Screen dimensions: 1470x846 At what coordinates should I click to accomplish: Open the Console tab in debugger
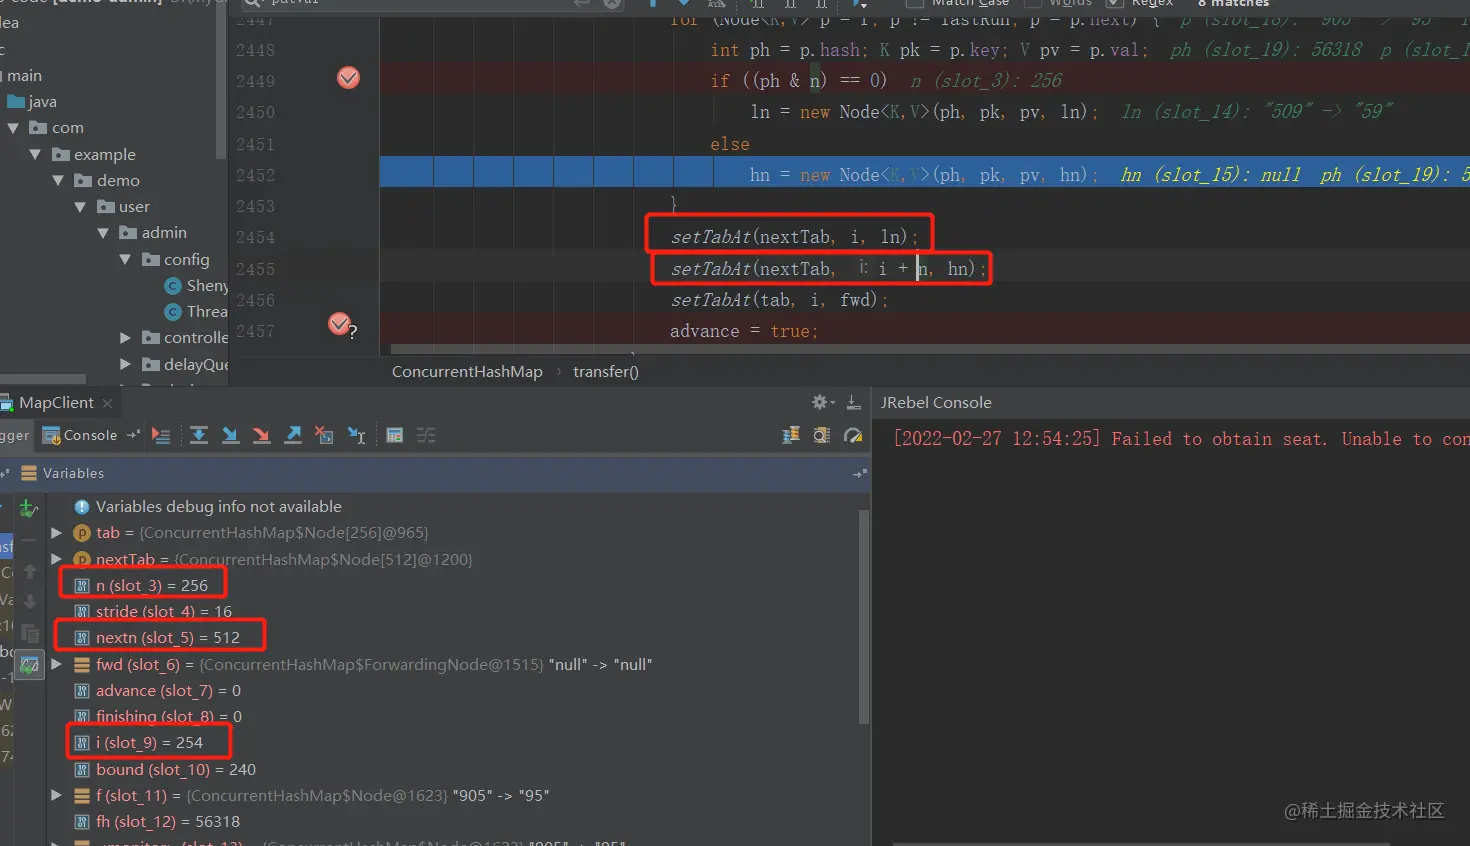pyautogui.click(x=80, y=435)
